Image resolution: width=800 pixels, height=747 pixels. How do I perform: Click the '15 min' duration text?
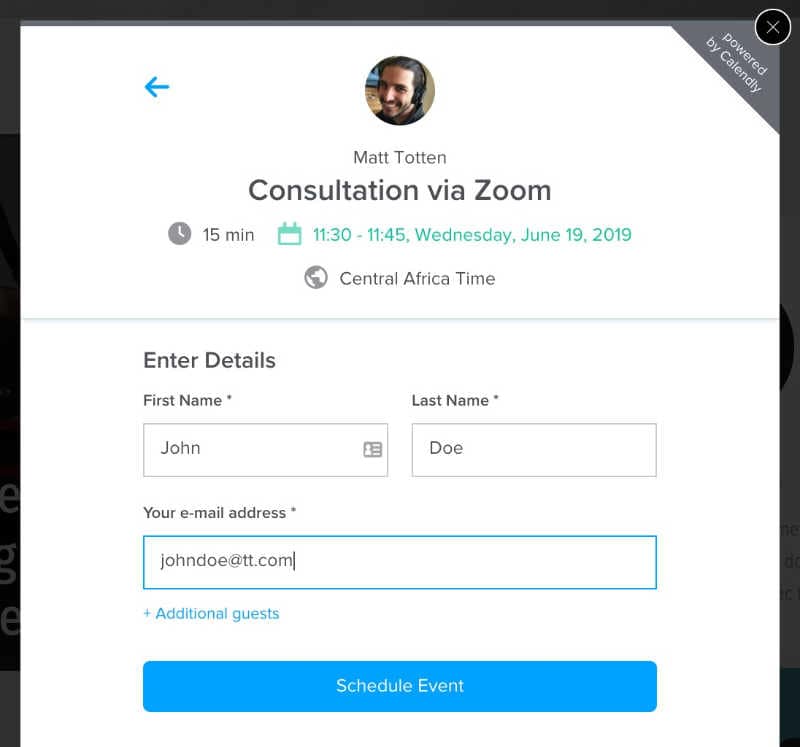pos(228,235)
